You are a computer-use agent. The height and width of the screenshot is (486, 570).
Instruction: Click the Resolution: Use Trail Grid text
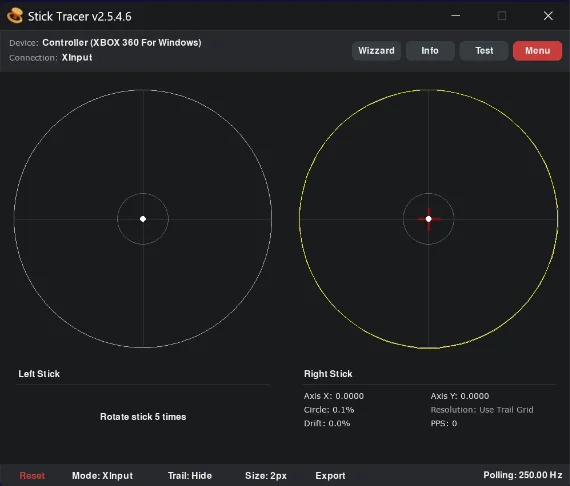click(482, 410)
